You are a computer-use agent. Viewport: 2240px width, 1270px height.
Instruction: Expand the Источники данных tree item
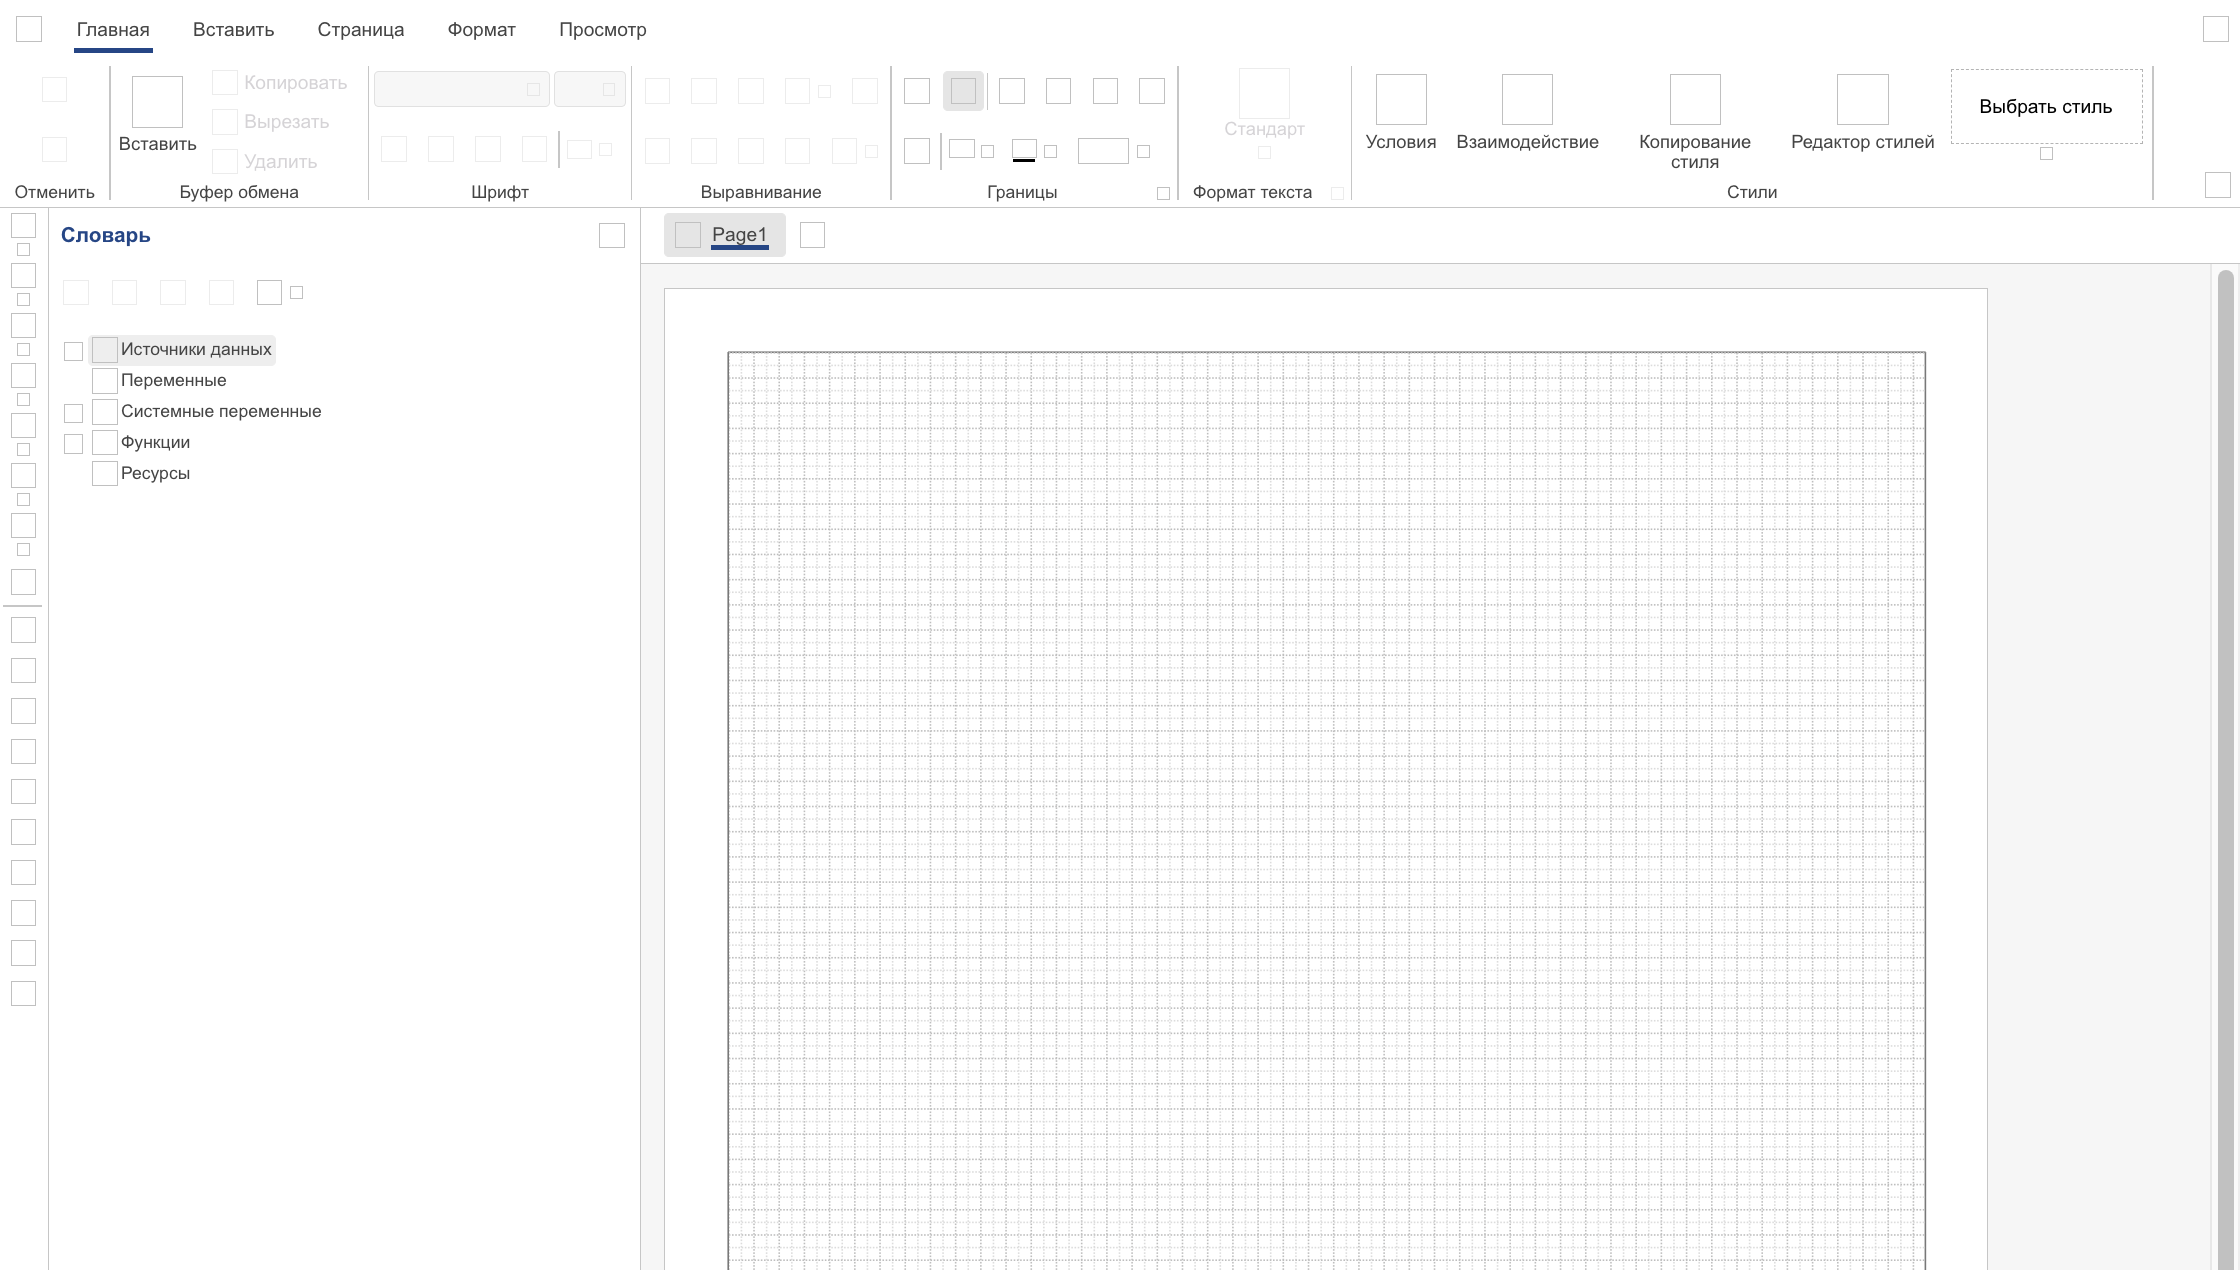coord(72,349)
